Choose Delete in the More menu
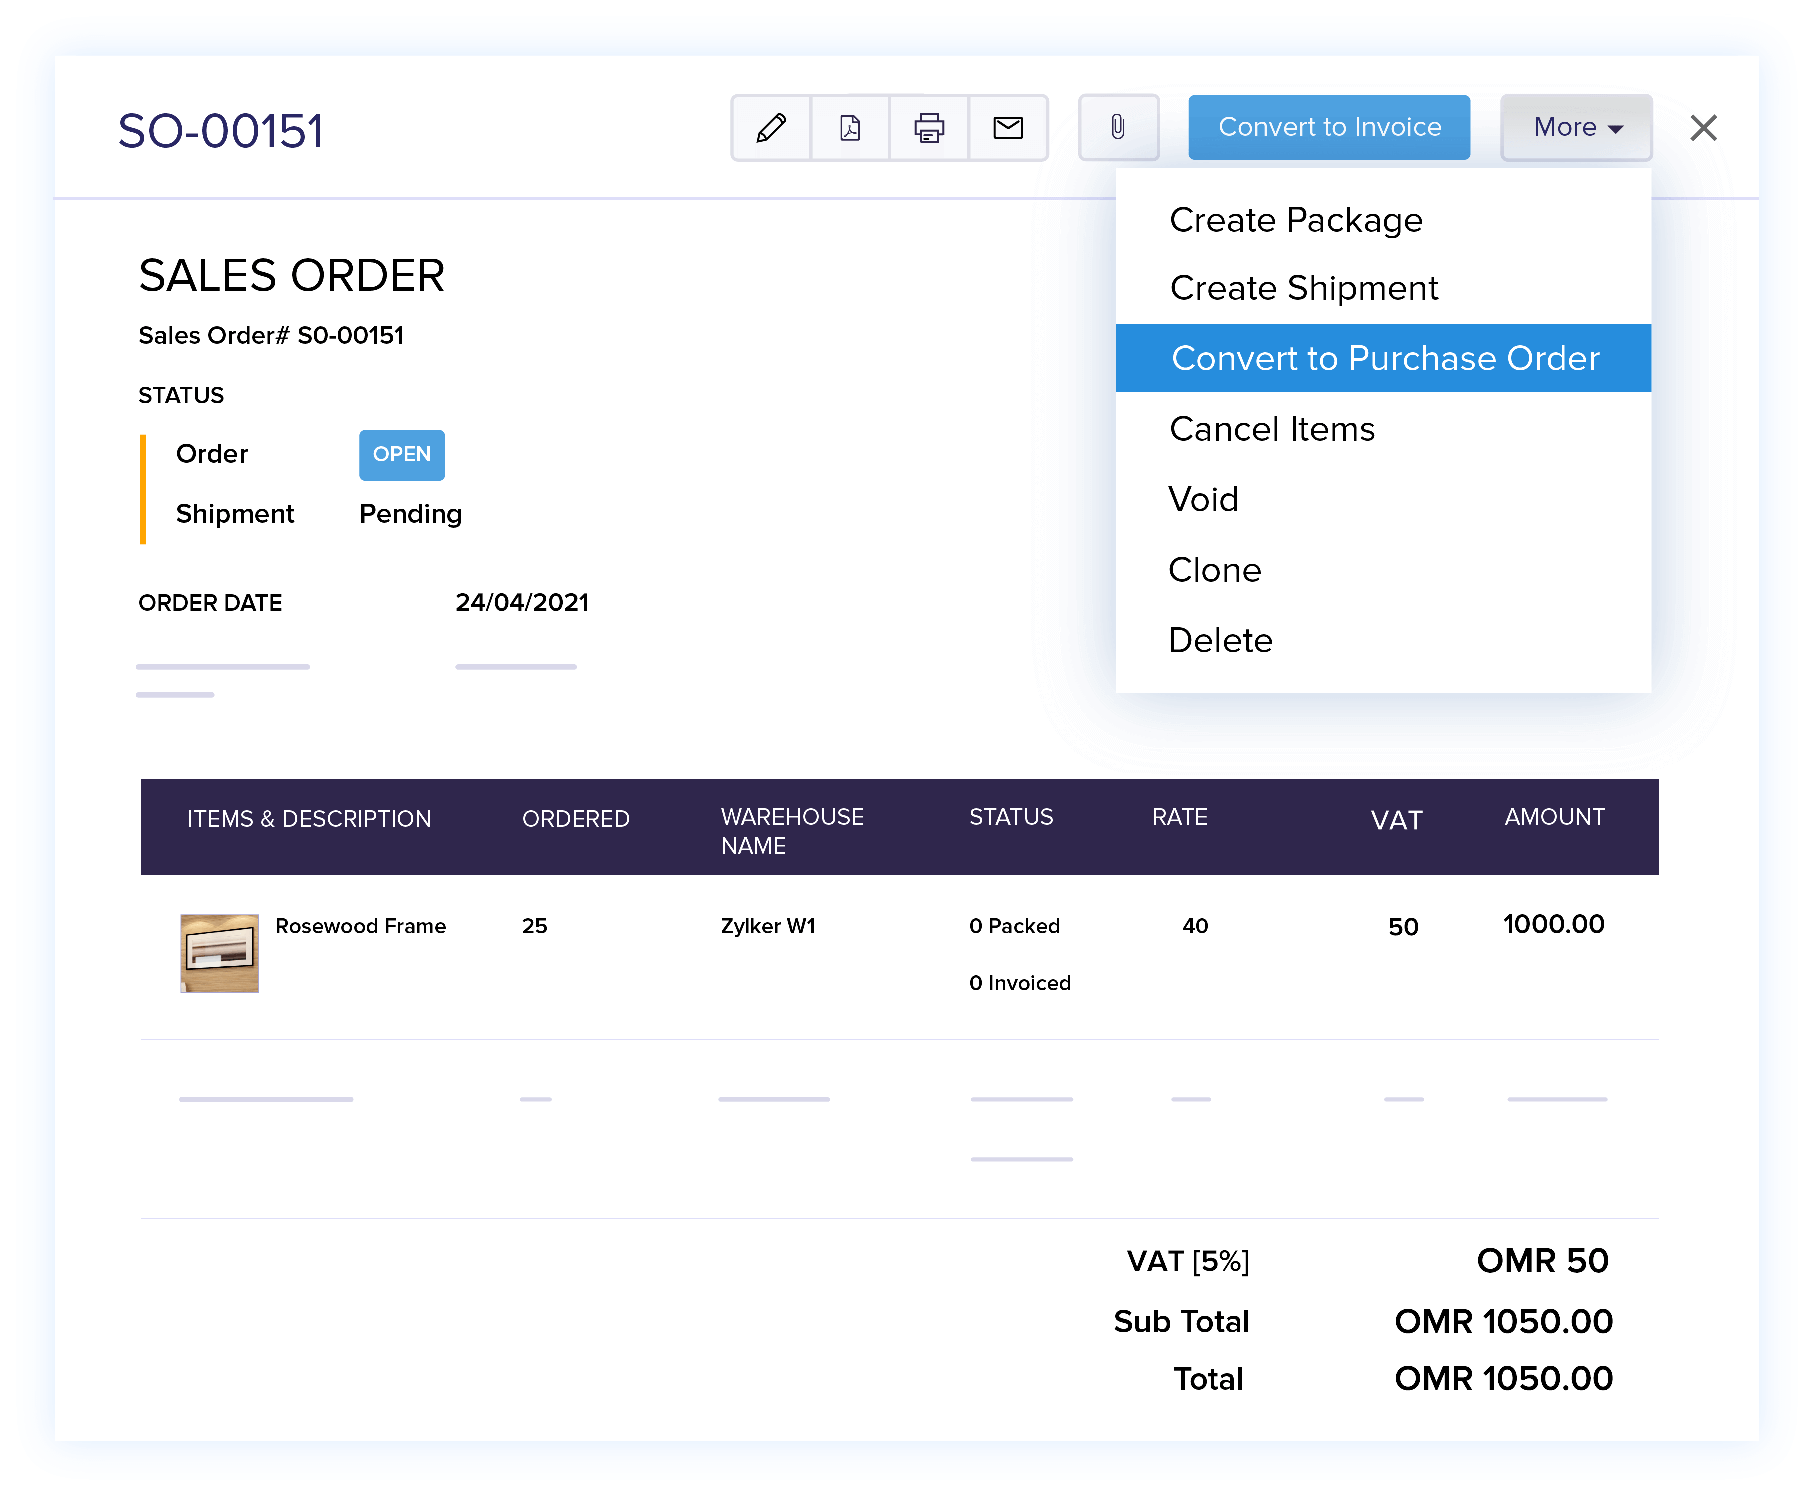Screen dimensions: 1813x1495 (x=1220, y=640)
